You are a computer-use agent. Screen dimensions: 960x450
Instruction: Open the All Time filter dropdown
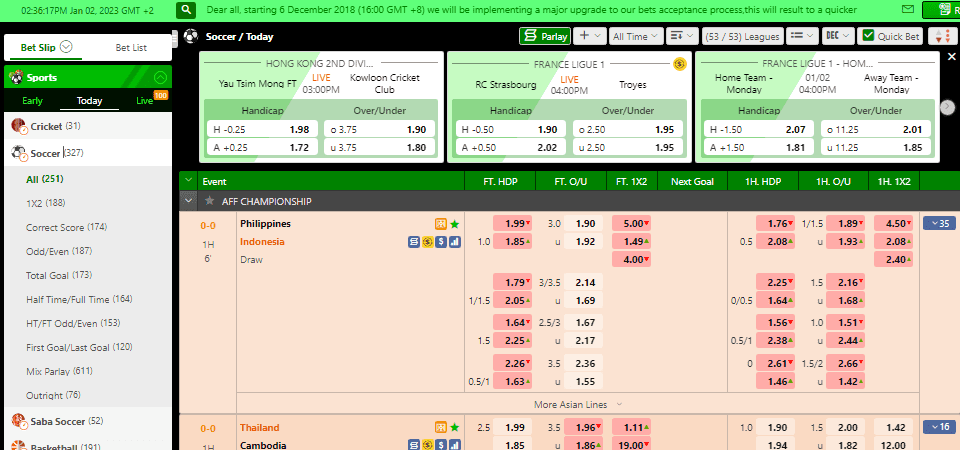636,36
